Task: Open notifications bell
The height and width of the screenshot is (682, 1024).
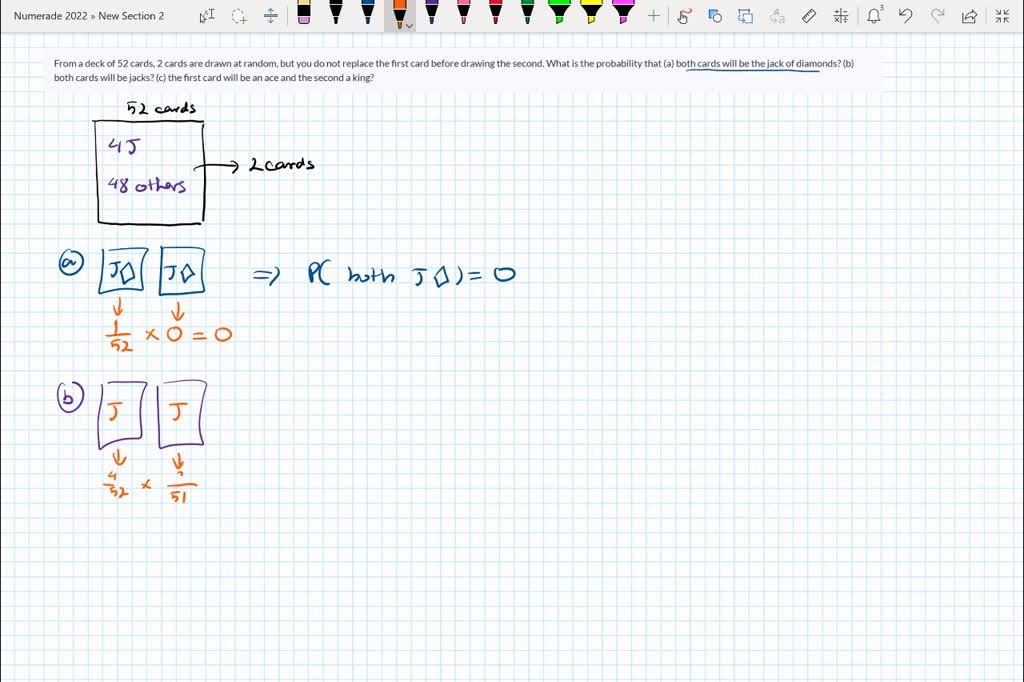Action: click(875, 16)
